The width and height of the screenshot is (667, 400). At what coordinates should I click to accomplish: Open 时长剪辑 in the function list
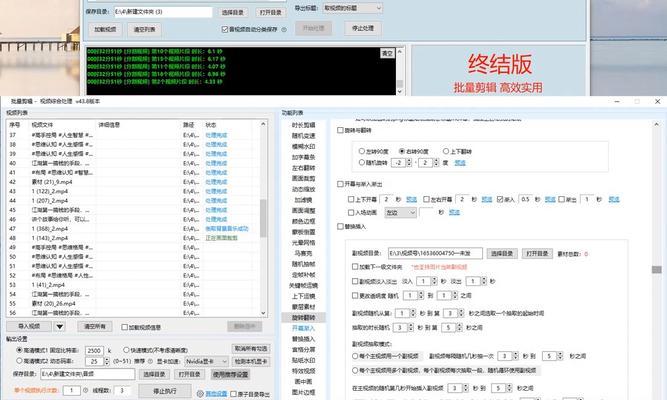303,125
